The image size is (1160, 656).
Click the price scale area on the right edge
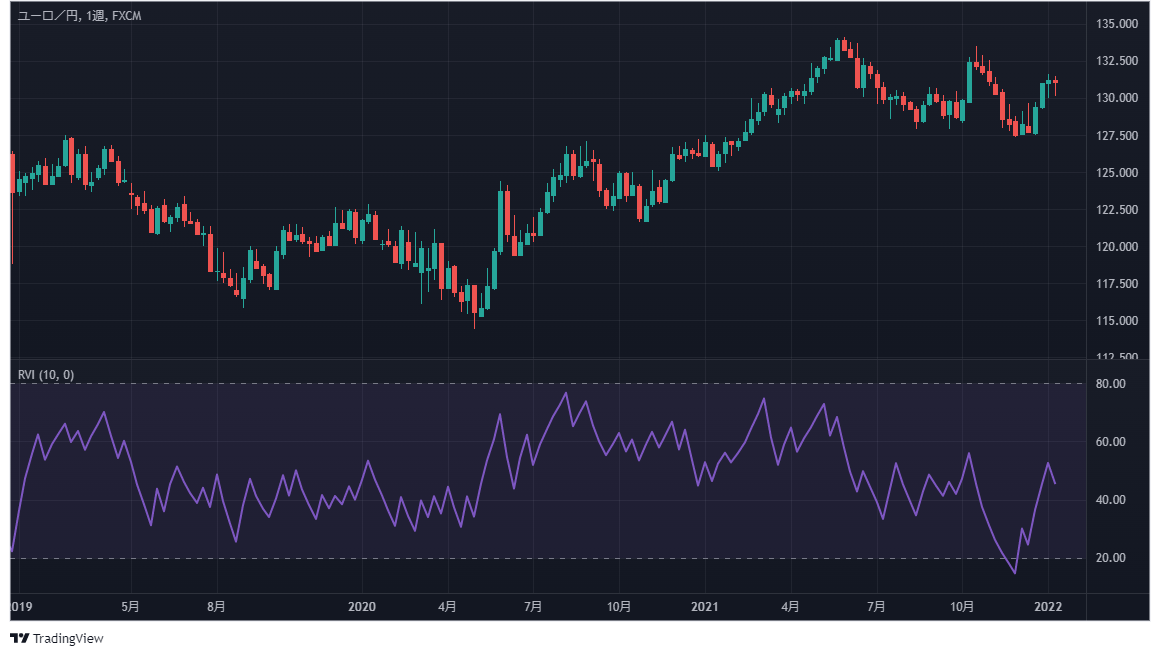pos(1120,200)
